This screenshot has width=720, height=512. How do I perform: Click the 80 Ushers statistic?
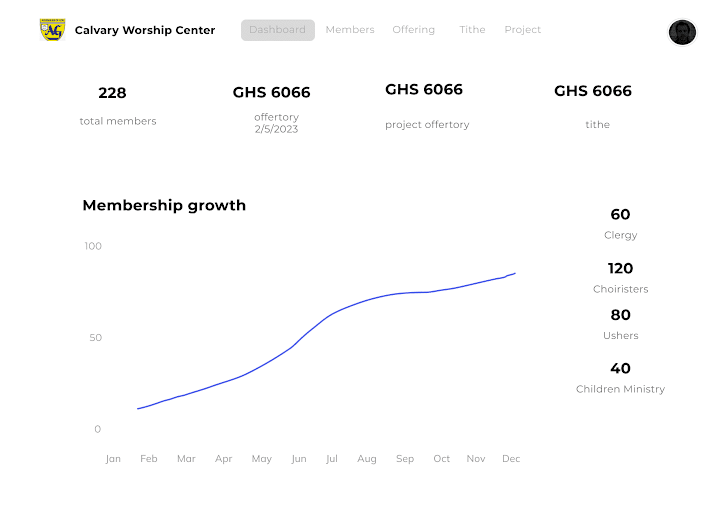pos(620,324)
